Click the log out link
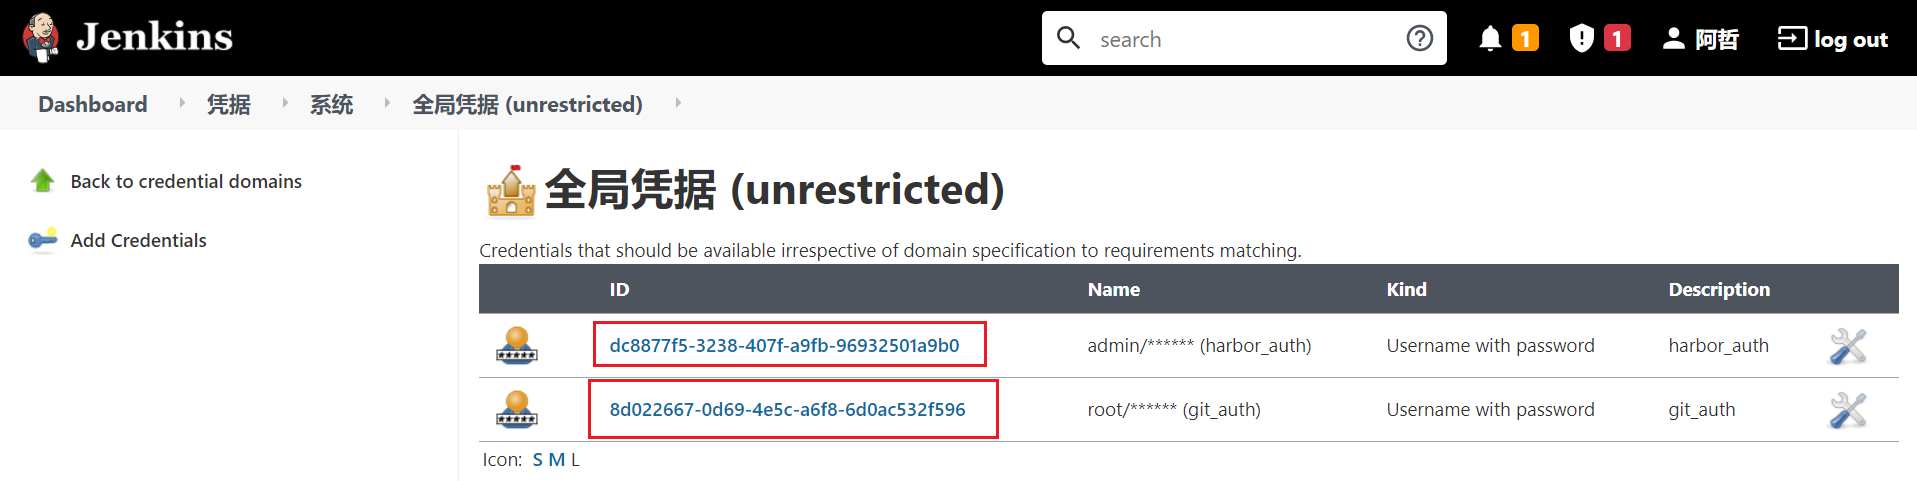The width and height of the screenshot is (1917, 481). tap(1832, 39)
